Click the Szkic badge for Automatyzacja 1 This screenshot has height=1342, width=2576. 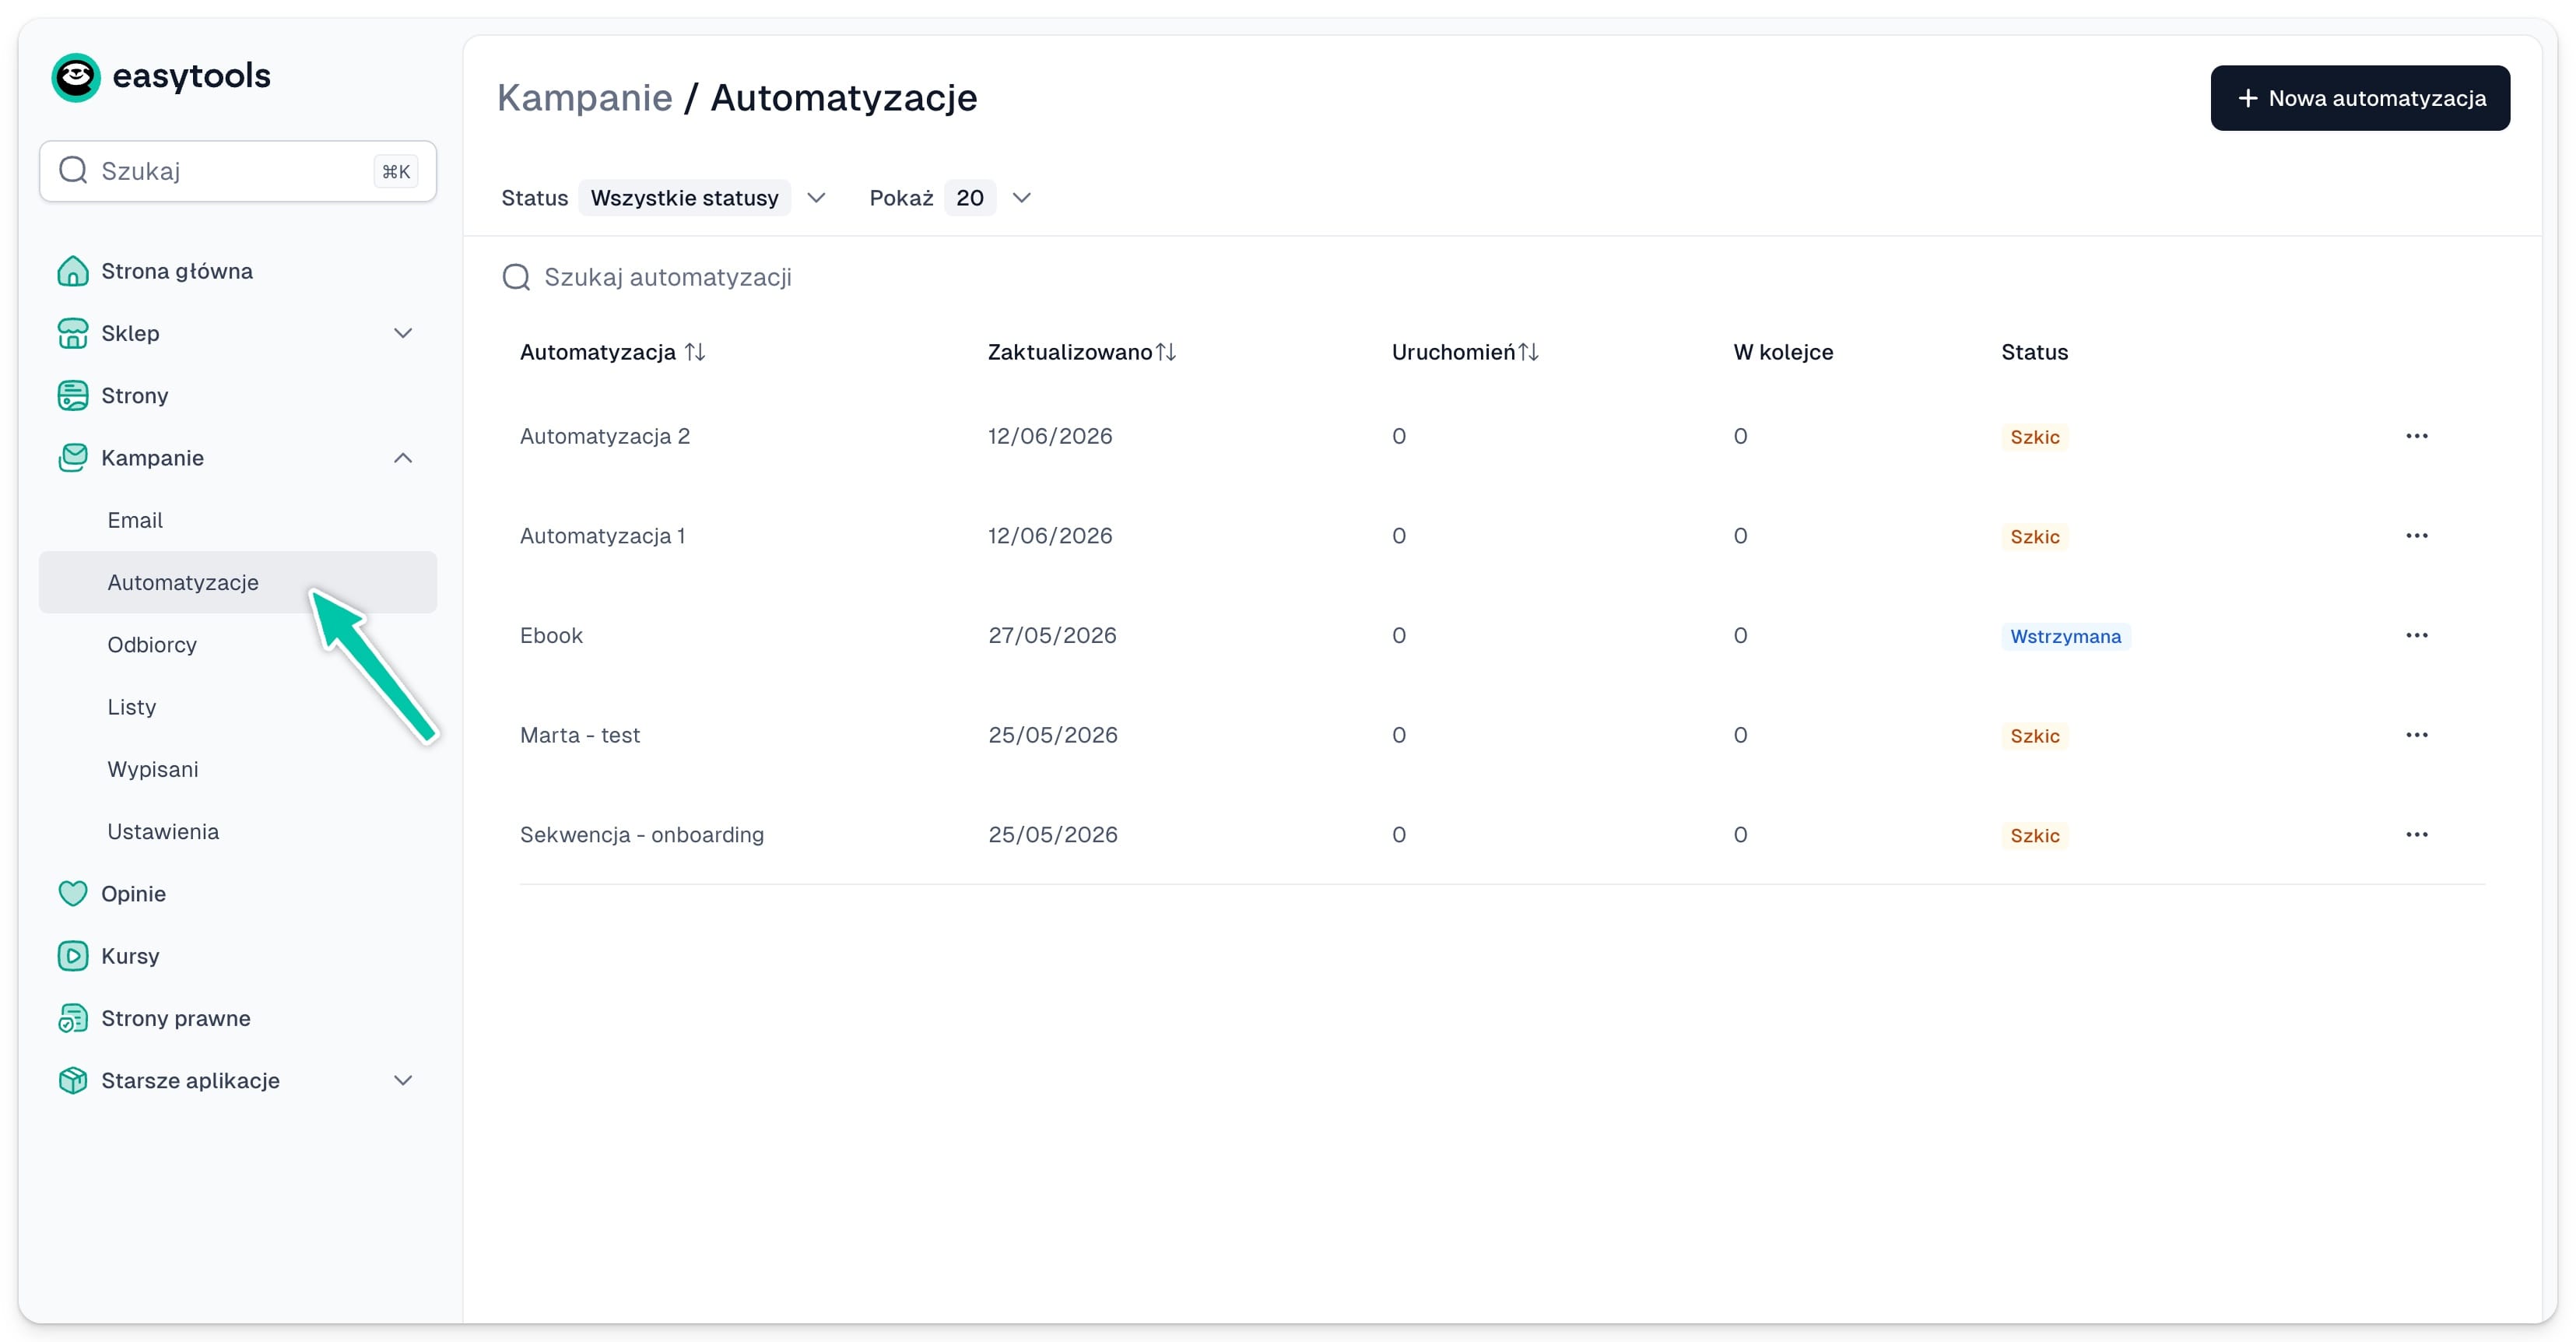(x=2034, y=537)
